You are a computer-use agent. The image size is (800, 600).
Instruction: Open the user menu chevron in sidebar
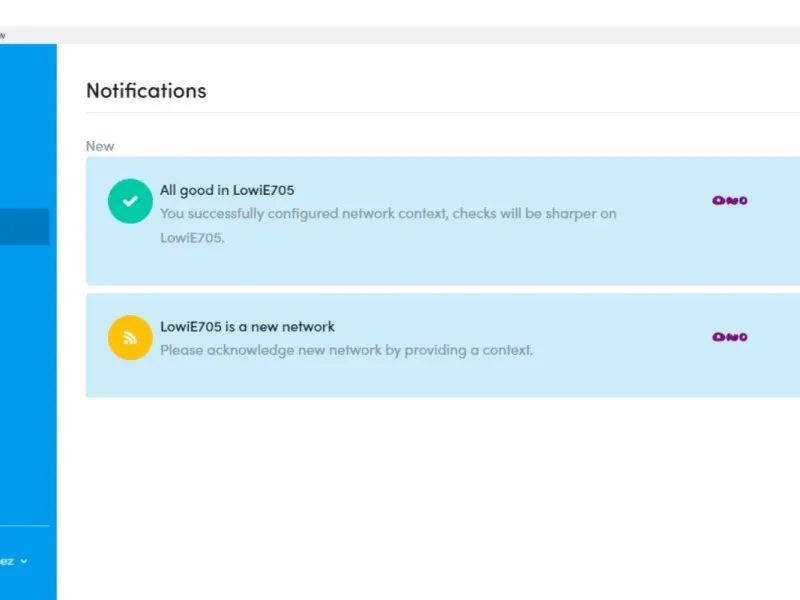pyautogui.click(x=24, y=561)
